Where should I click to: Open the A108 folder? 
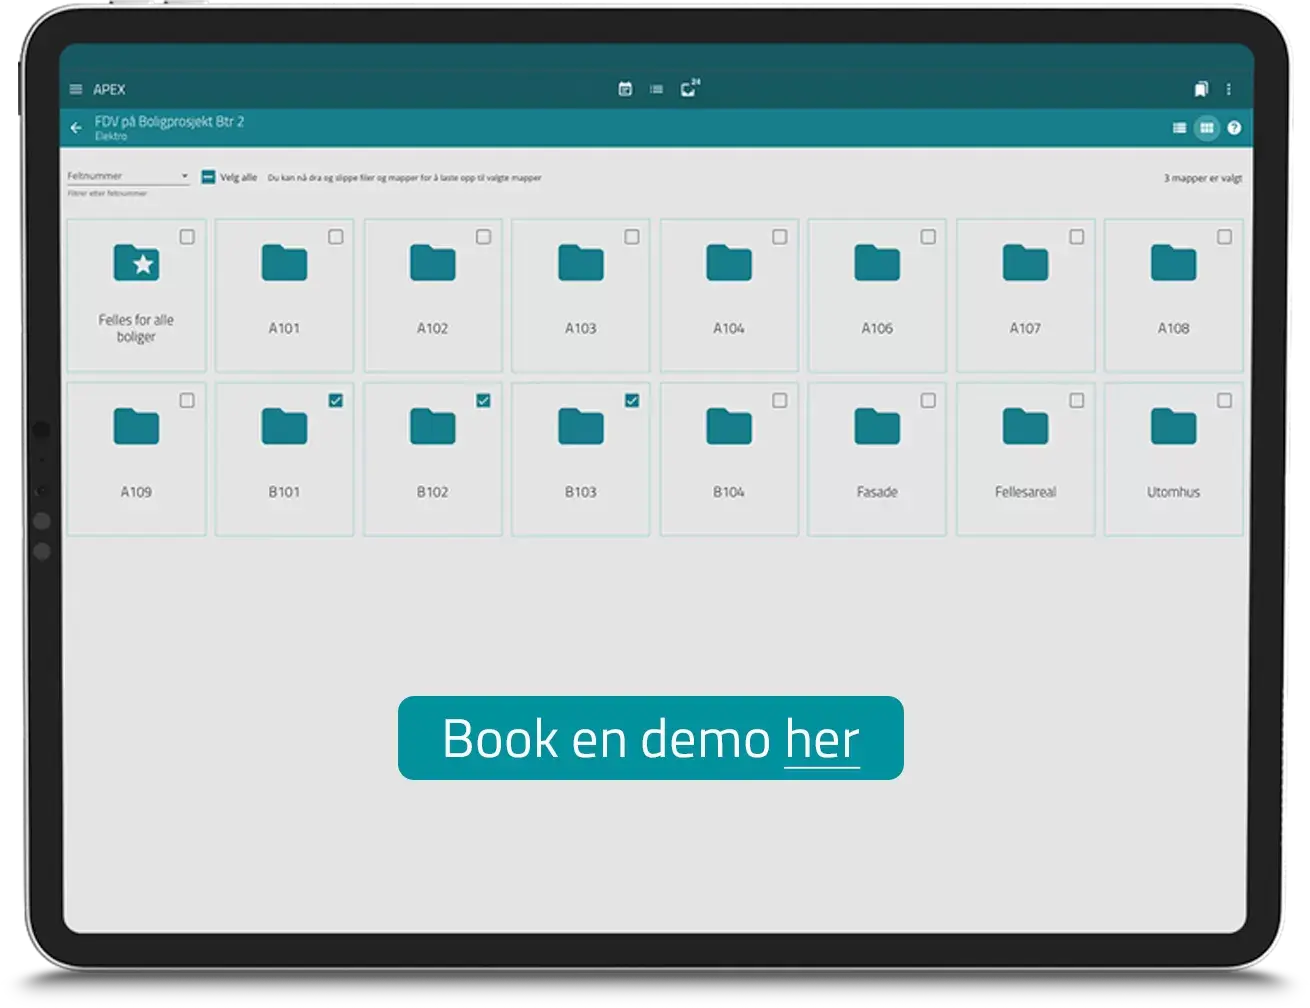1174,295
